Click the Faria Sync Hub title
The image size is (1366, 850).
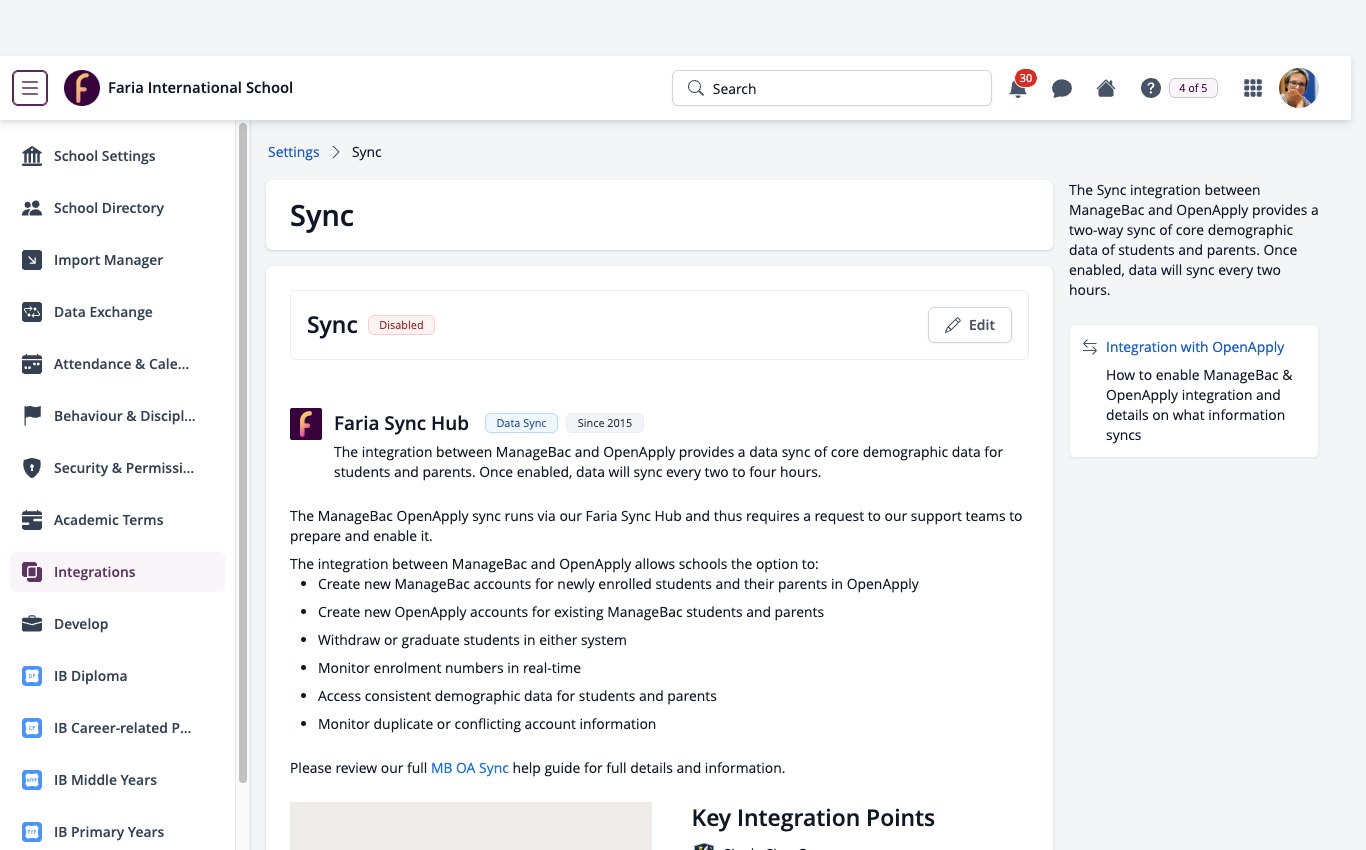click(x=401, y=423)
